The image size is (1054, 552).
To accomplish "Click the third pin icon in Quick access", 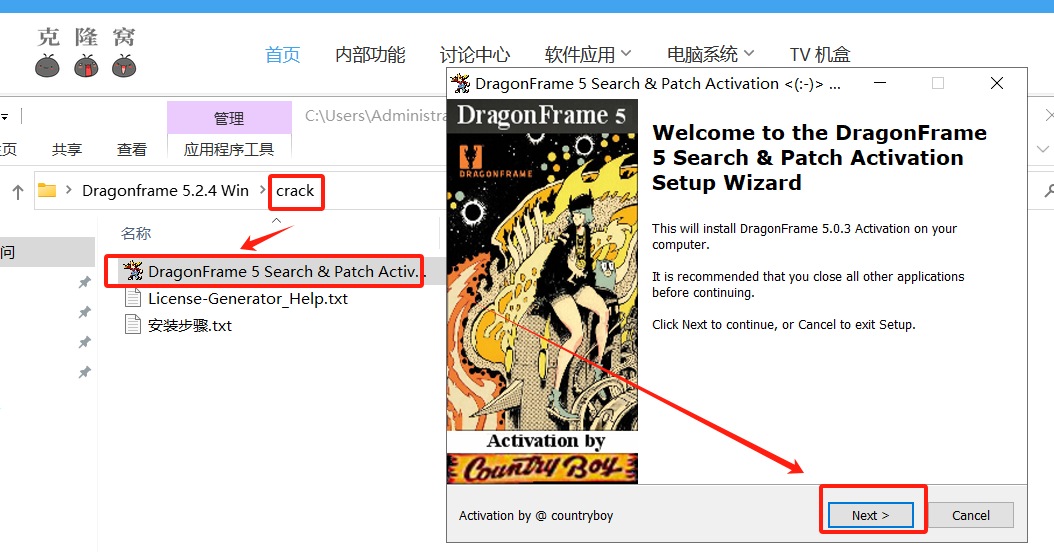I will pyautogui.click(x=84, y=342).
